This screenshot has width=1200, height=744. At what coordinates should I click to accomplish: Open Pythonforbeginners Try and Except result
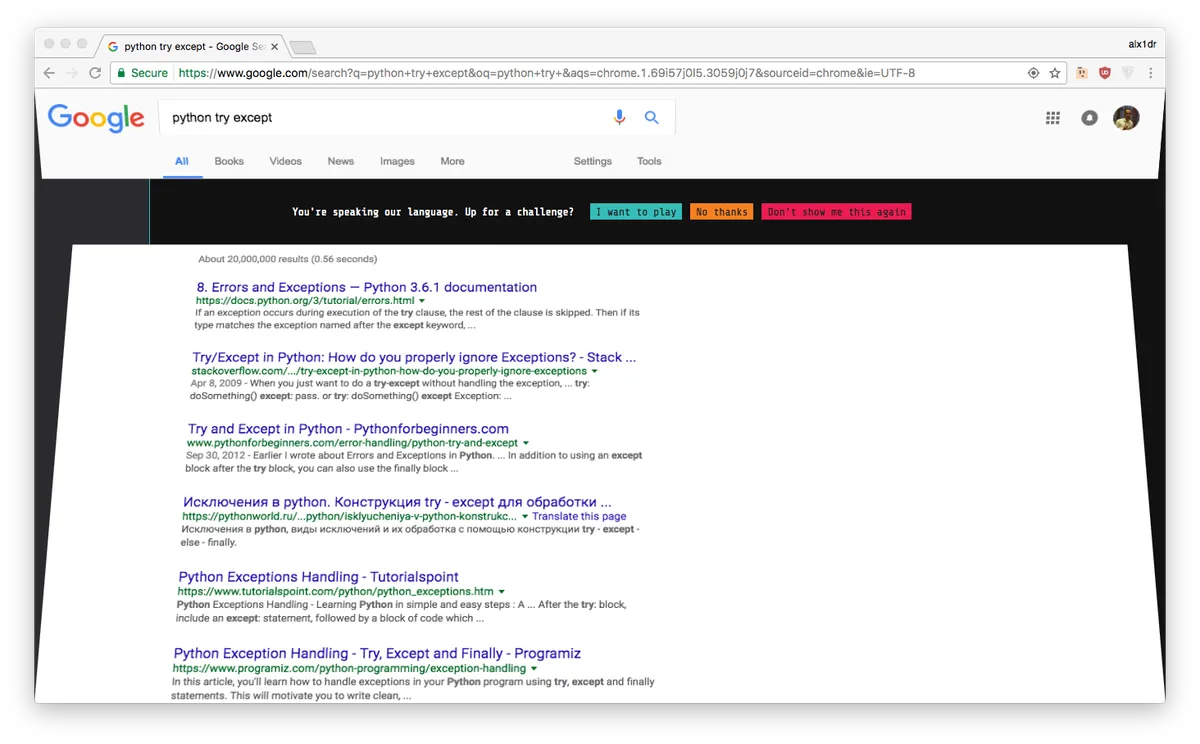click(x=348, y=429)
